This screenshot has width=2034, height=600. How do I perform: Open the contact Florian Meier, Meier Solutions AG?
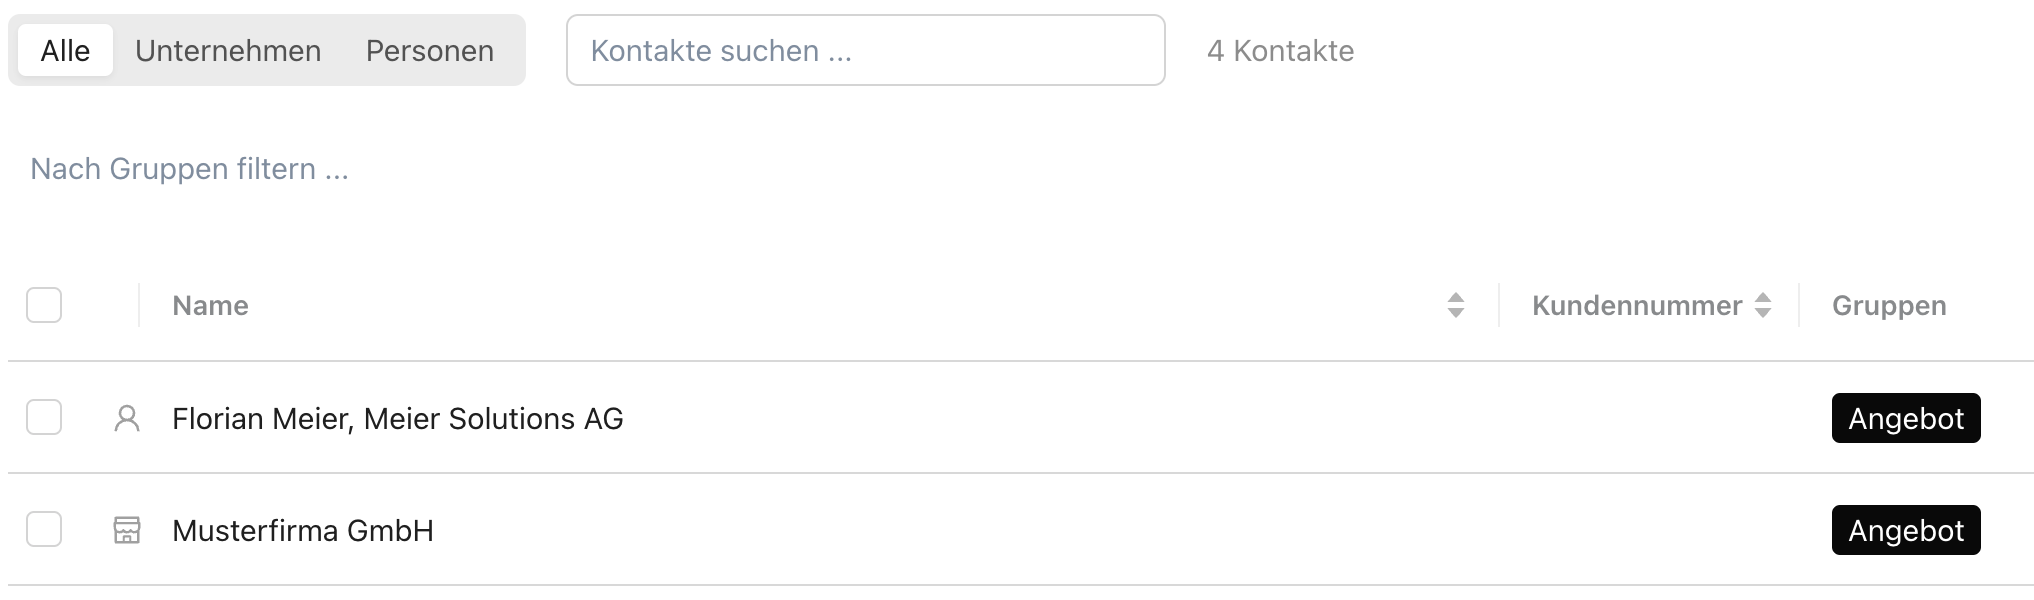[x=398, y=419]
